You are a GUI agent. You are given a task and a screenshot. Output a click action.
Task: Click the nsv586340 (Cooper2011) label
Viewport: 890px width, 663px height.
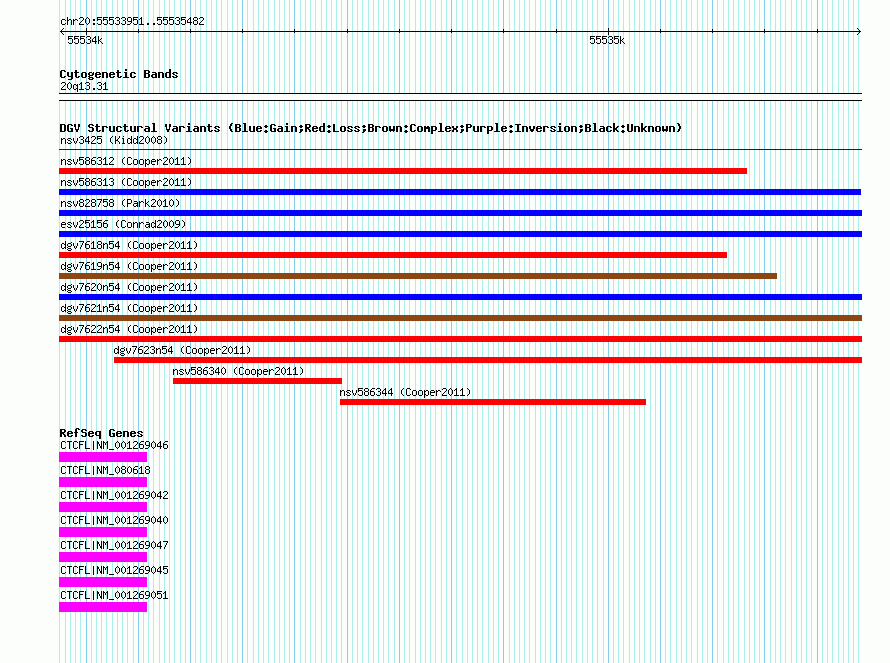coord(238,371)
